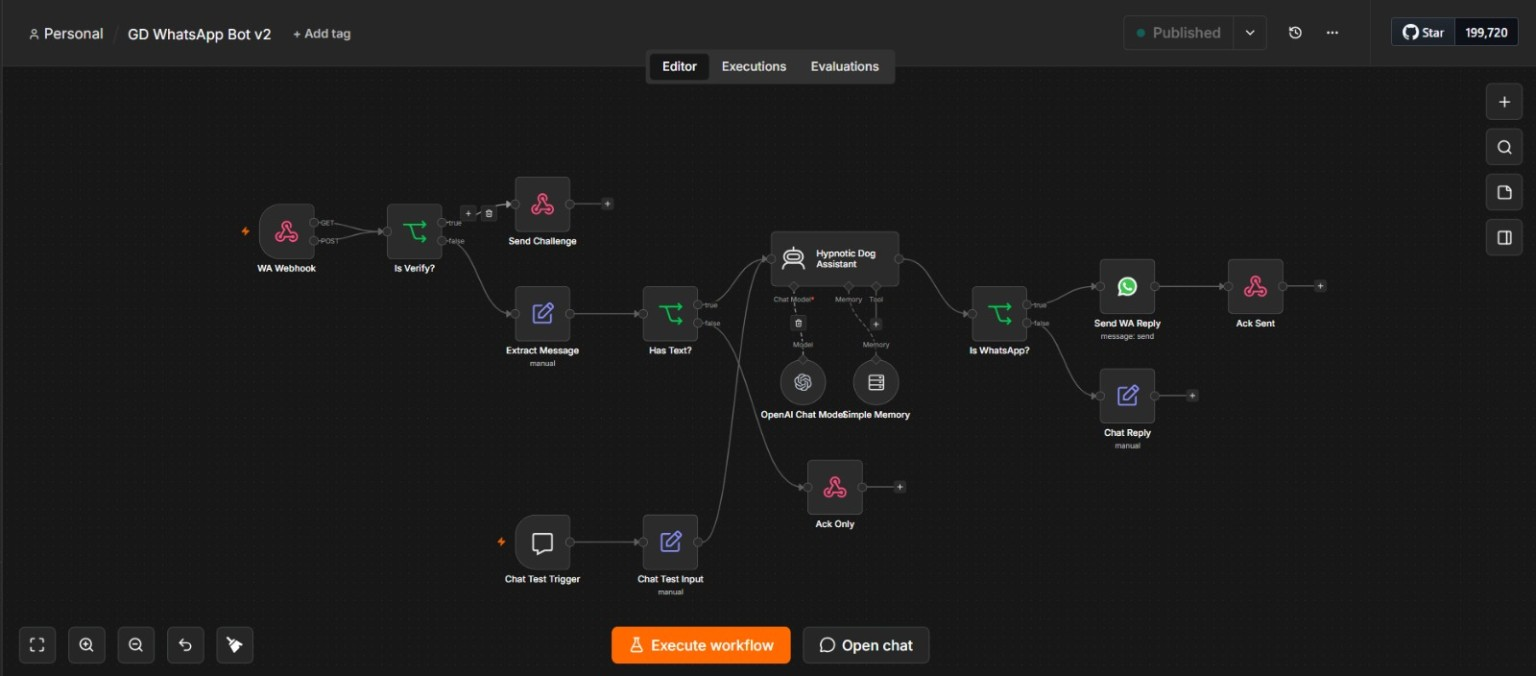The width and height of the screenshot is (1536, 676).
Task: Click the WA Webhook POST output connector
Action: coord(313,240)
